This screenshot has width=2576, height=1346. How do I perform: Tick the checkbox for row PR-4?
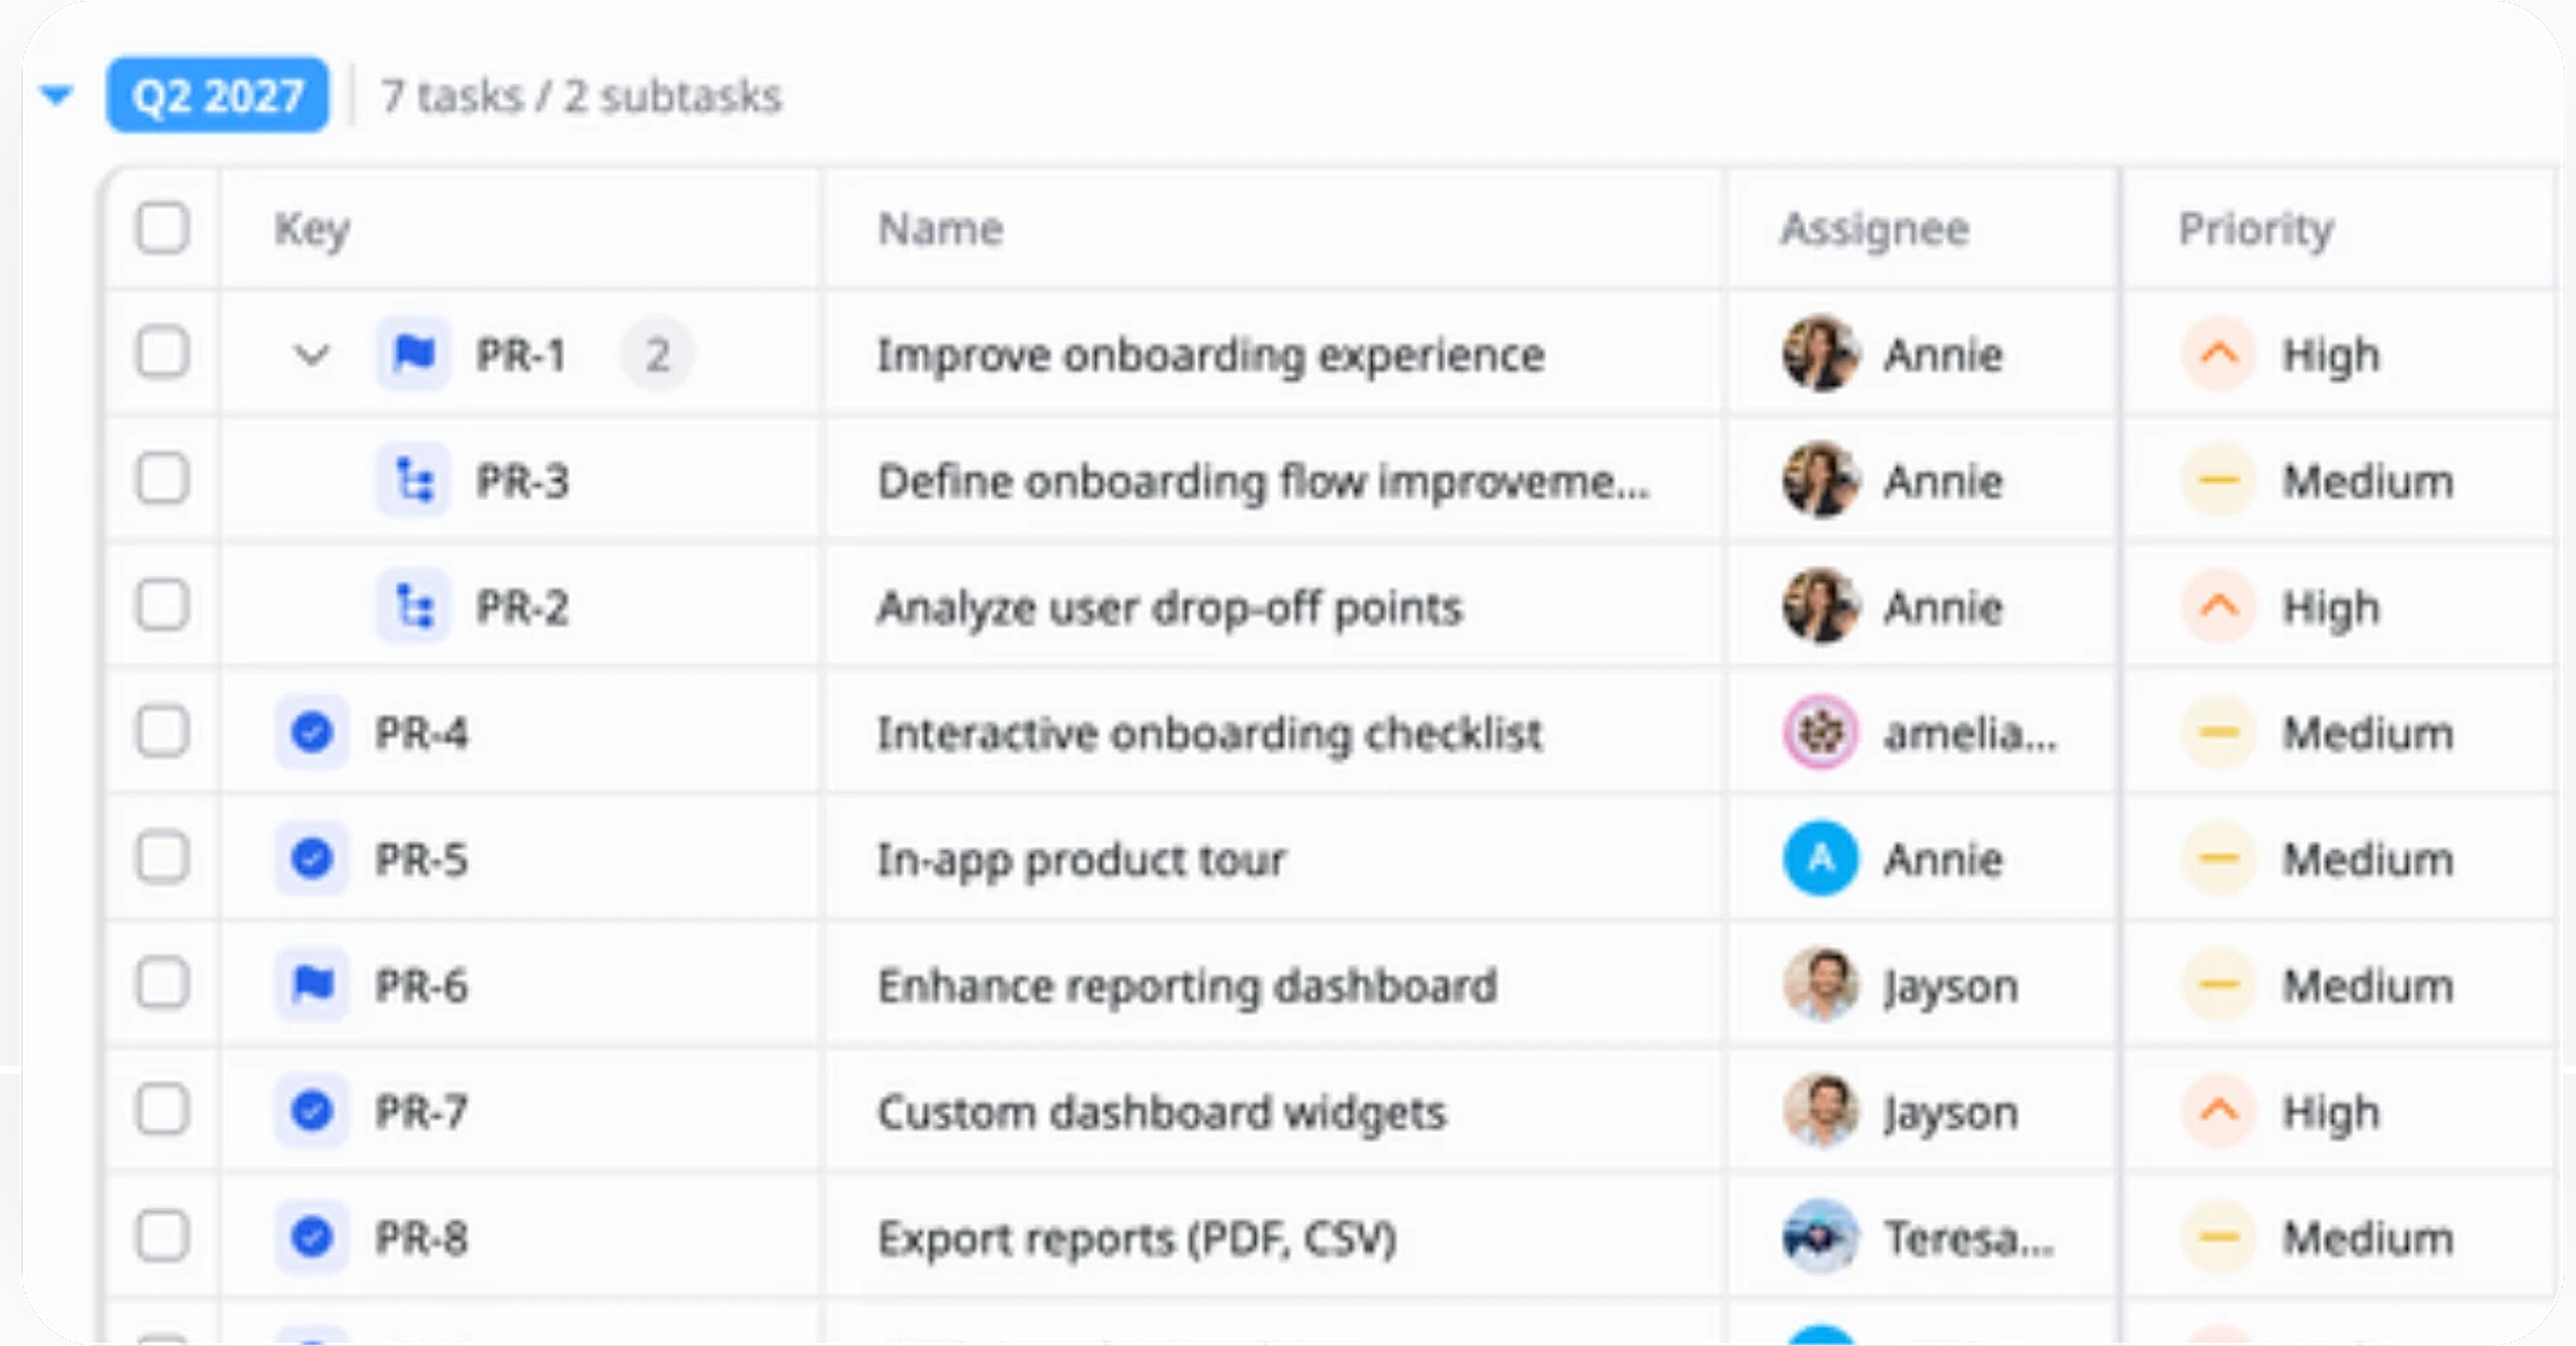162,731
